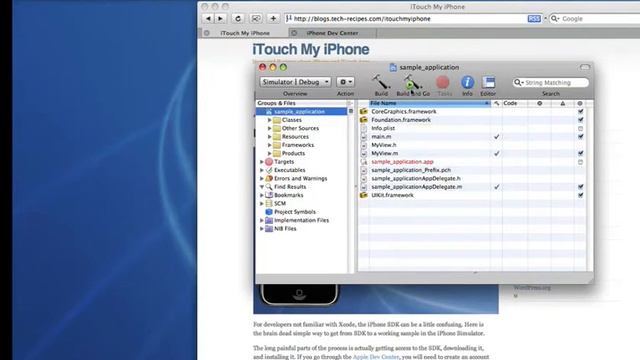This screenshot has width=640, height=360.
Task: Open the Editor toolbar icon
Action: click(488, 82)
